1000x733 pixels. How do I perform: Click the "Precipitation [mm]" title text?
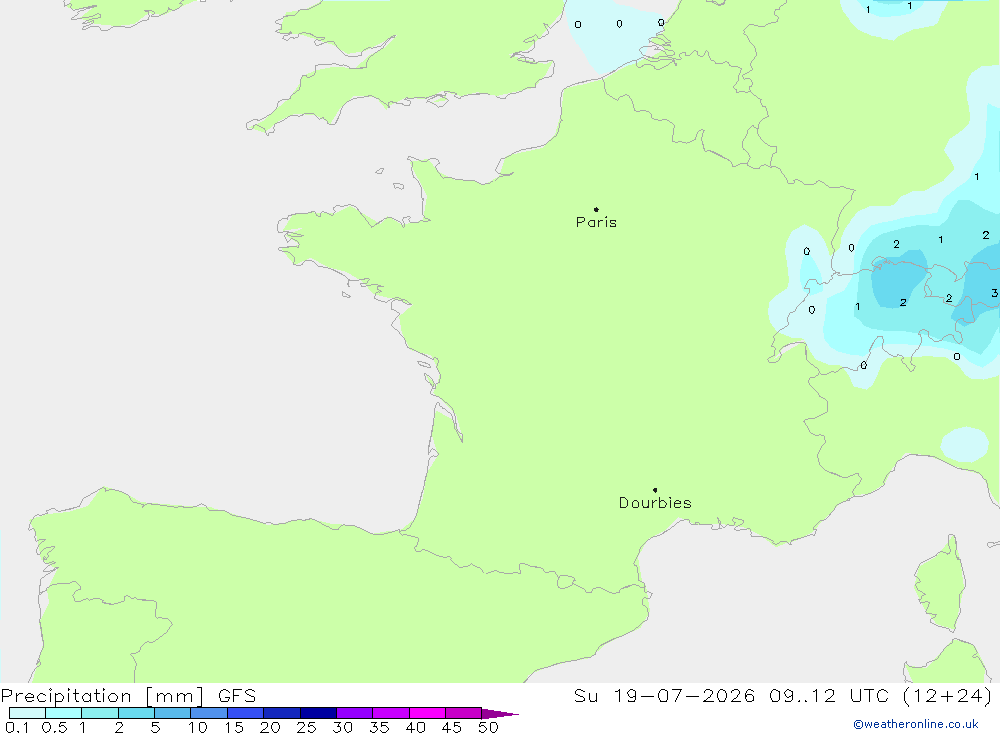[x=102, y=696]
